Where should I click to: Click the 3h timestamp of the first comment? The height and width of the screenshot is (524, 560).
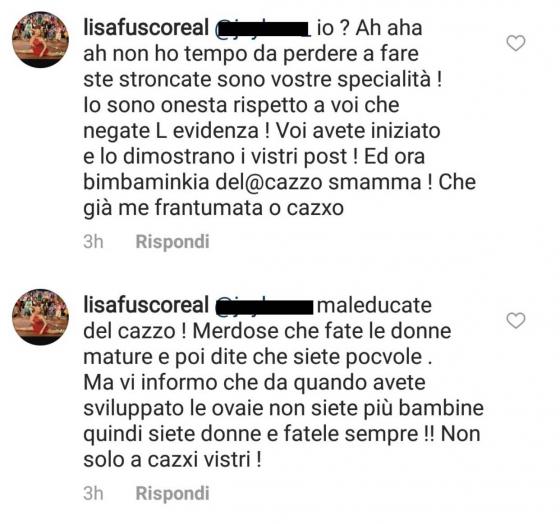(x=93, y=242)
